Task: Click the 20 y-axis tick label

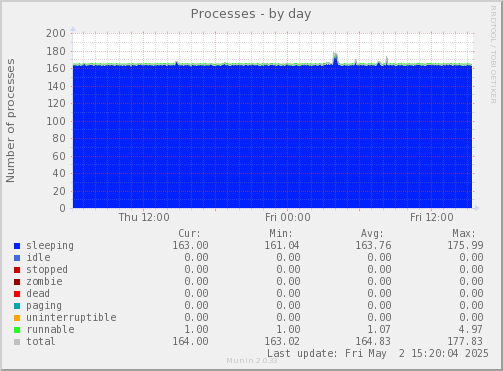Action: [59, 191]
